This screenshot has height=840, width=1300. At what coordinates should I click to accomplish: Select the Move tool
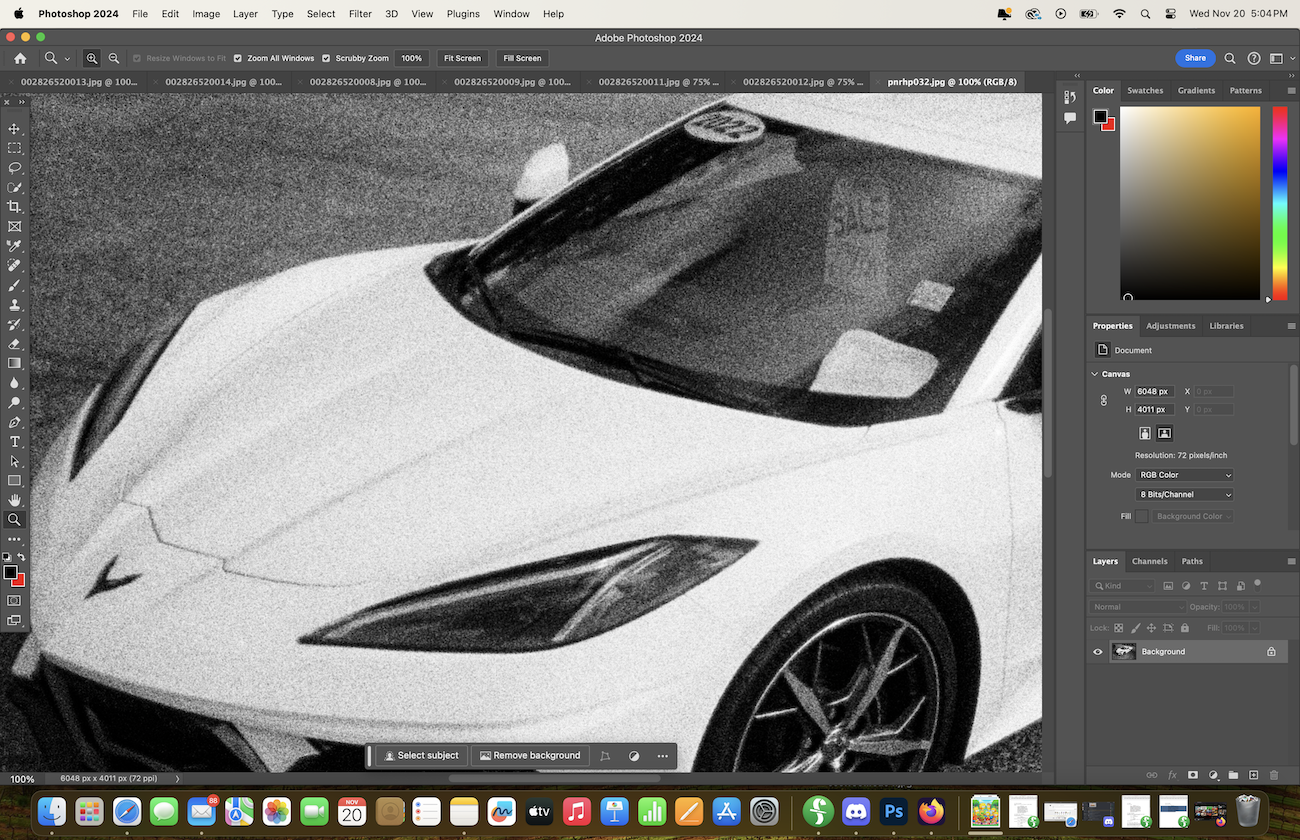pos(14,129)
